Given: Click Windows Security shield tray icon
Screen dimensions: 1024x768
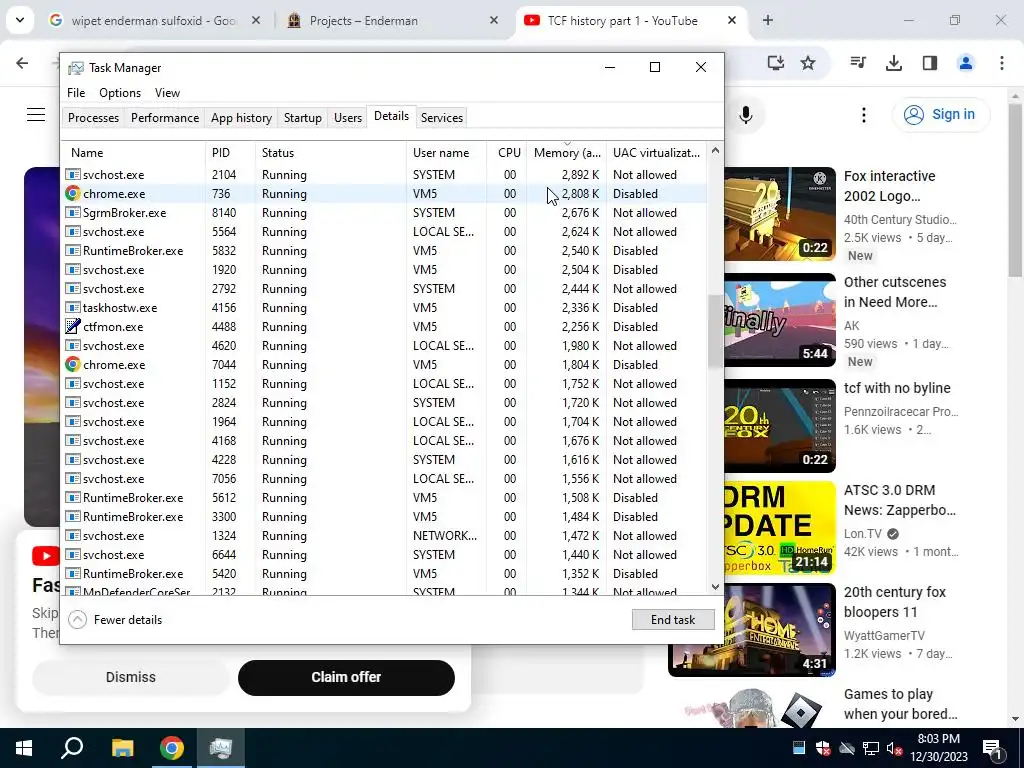Looking at the screenshot, I should (823, 748).
